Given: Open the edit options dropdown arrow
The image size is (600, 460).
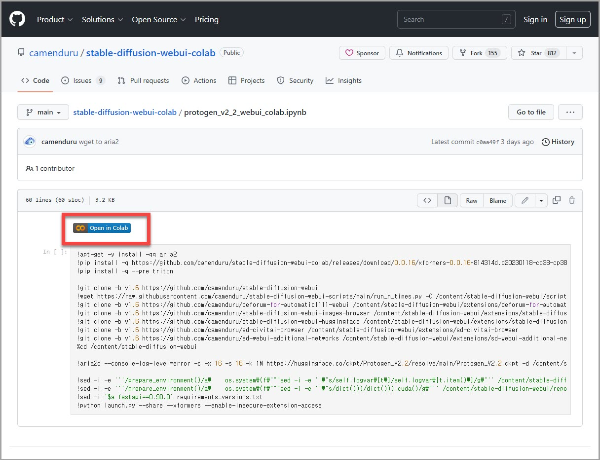Looking at the screenshot, I should (541, 200).
